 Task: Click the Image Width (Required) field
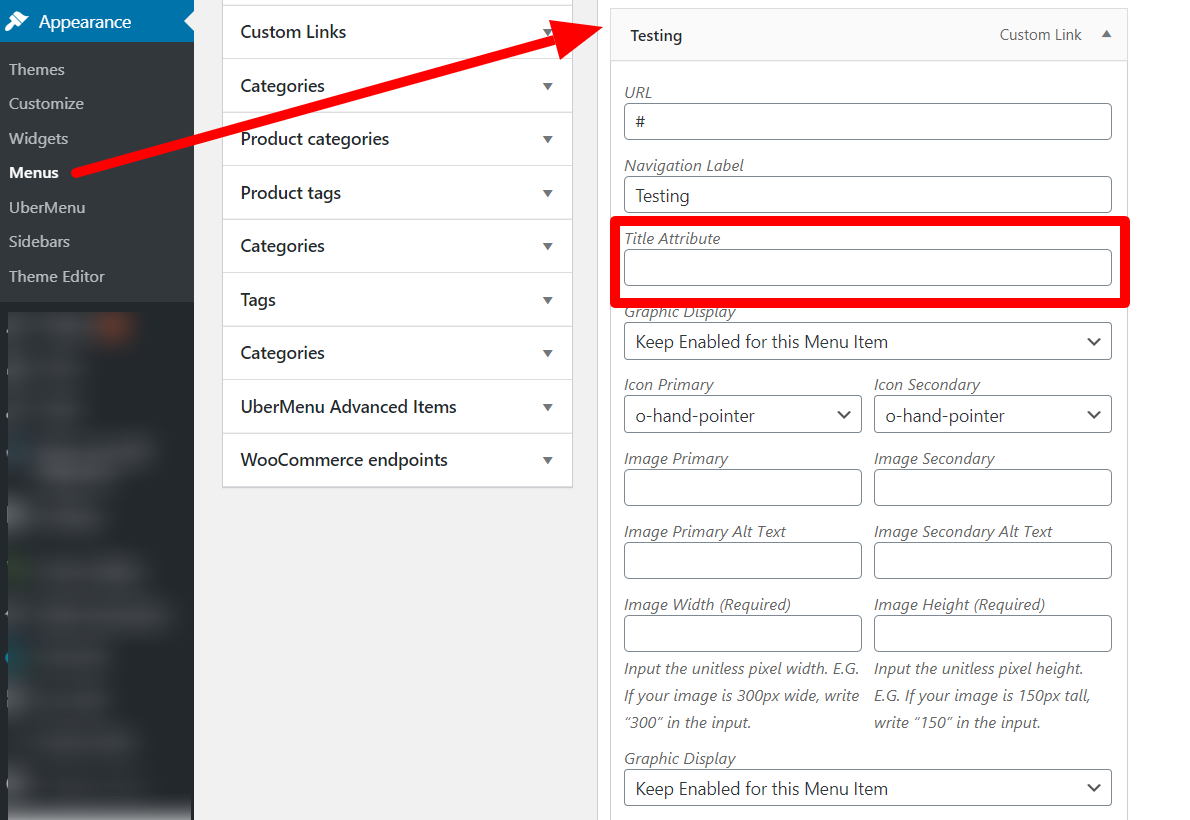click(x=742, y=633)
